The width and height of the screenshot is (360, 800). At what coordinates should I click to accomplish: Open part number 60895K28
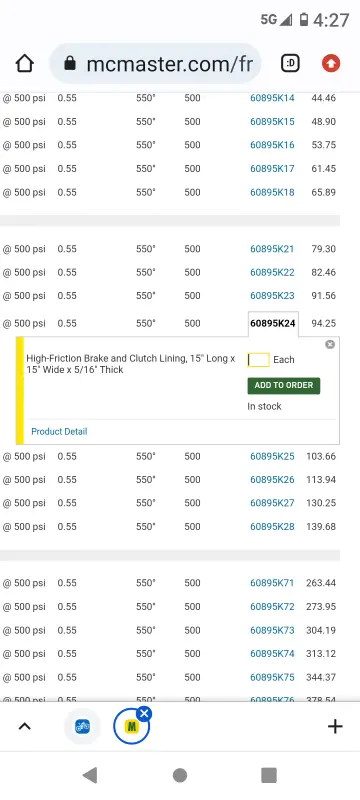[272, 527]
